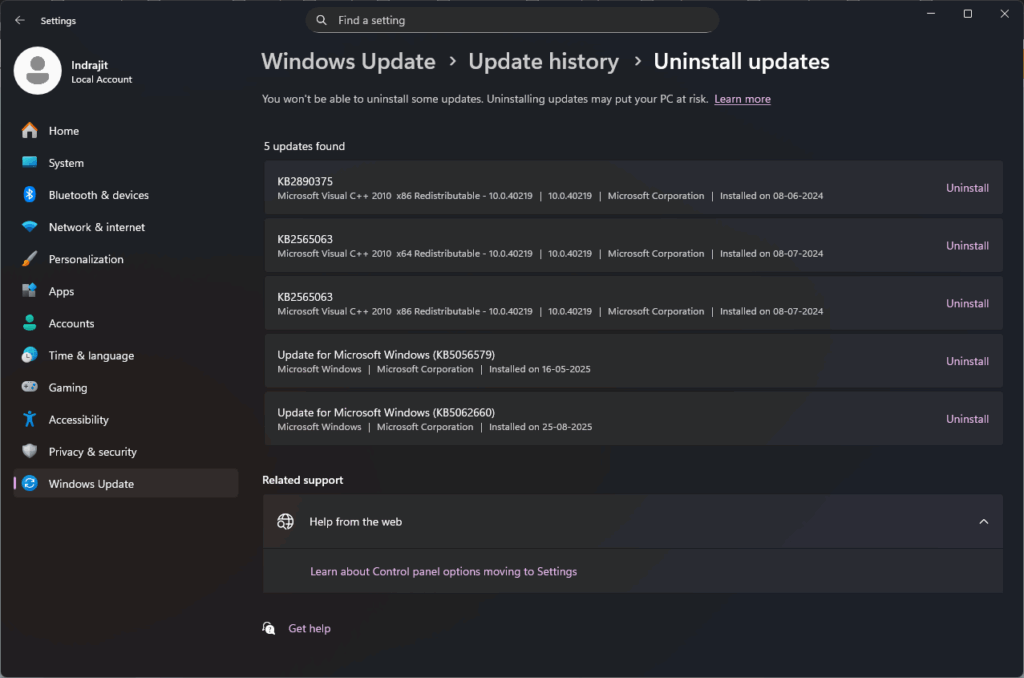Uninstall update KB2890375
This screenshot has height=678, width=1024.
966,187
